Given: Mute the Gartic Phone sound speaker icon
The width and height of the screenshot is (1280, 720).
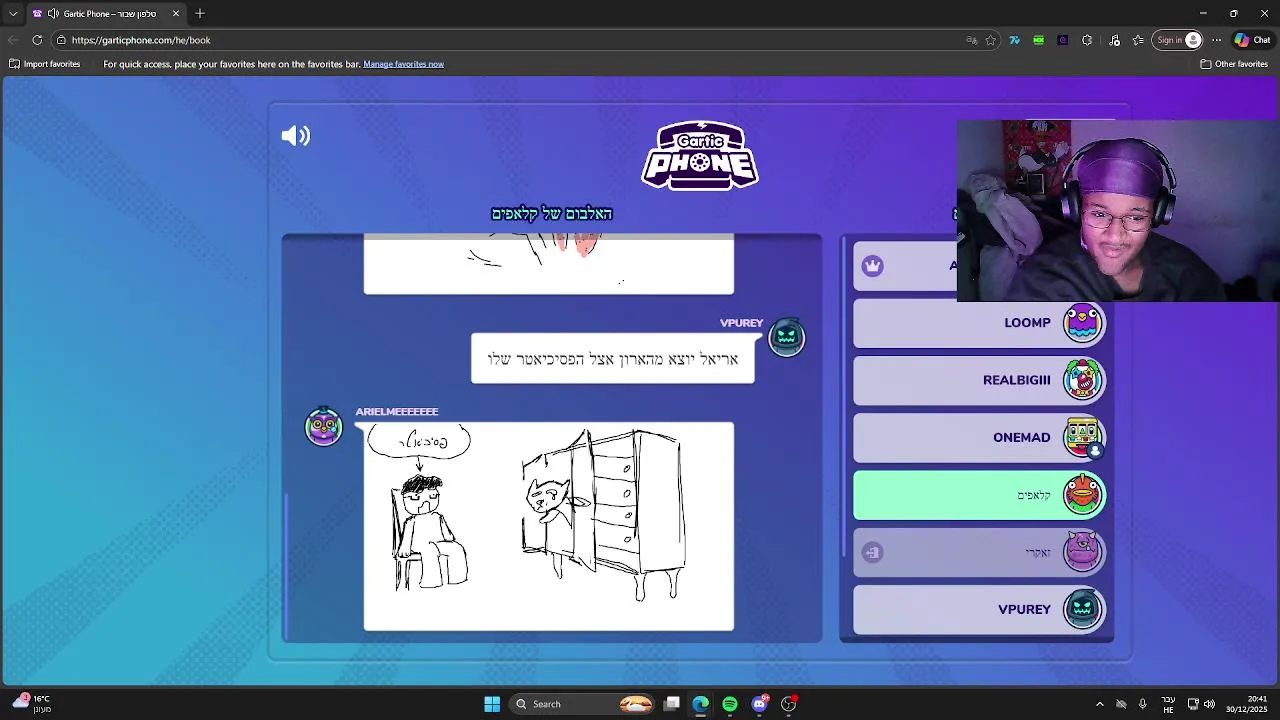Looking at the screenshot, I should [296, 136].
